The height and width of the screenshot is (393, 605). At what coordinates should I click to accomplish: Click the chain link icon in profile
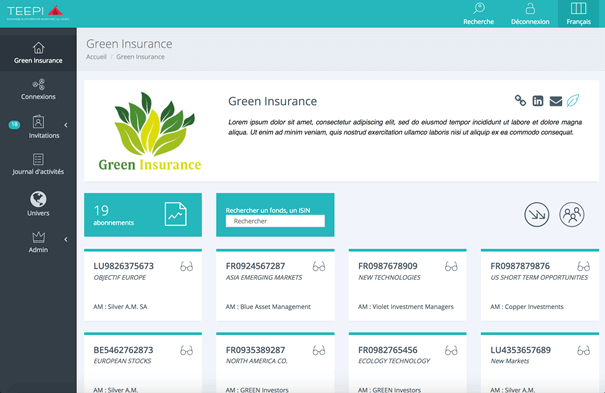coord(520,101)
